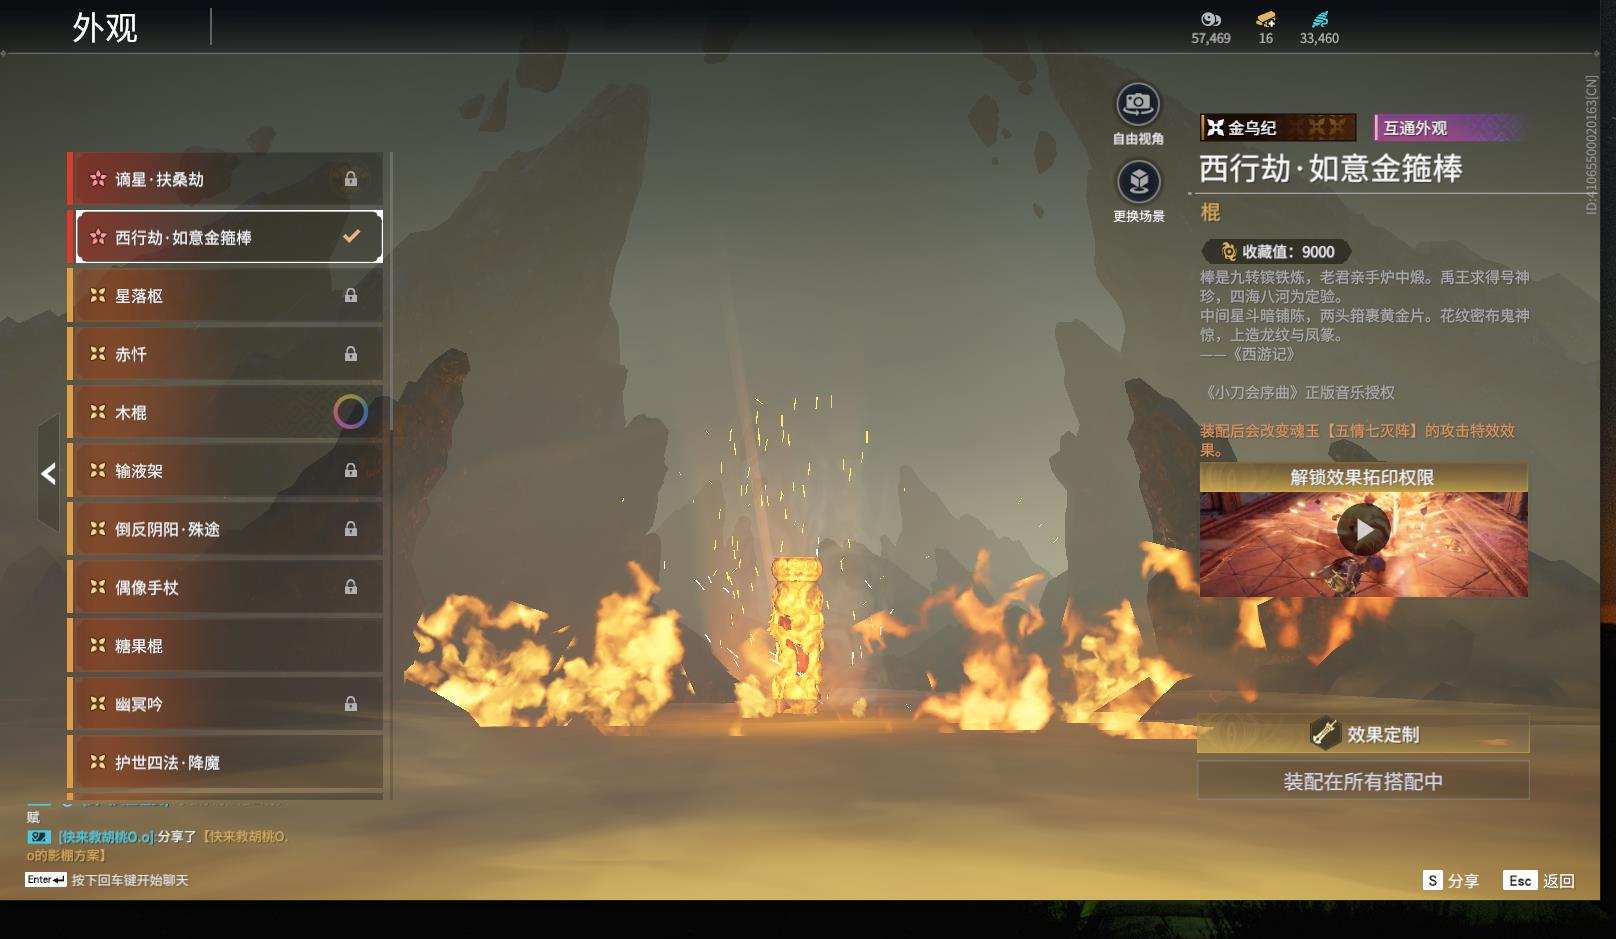Play the effect preview video

[1364, 530]
